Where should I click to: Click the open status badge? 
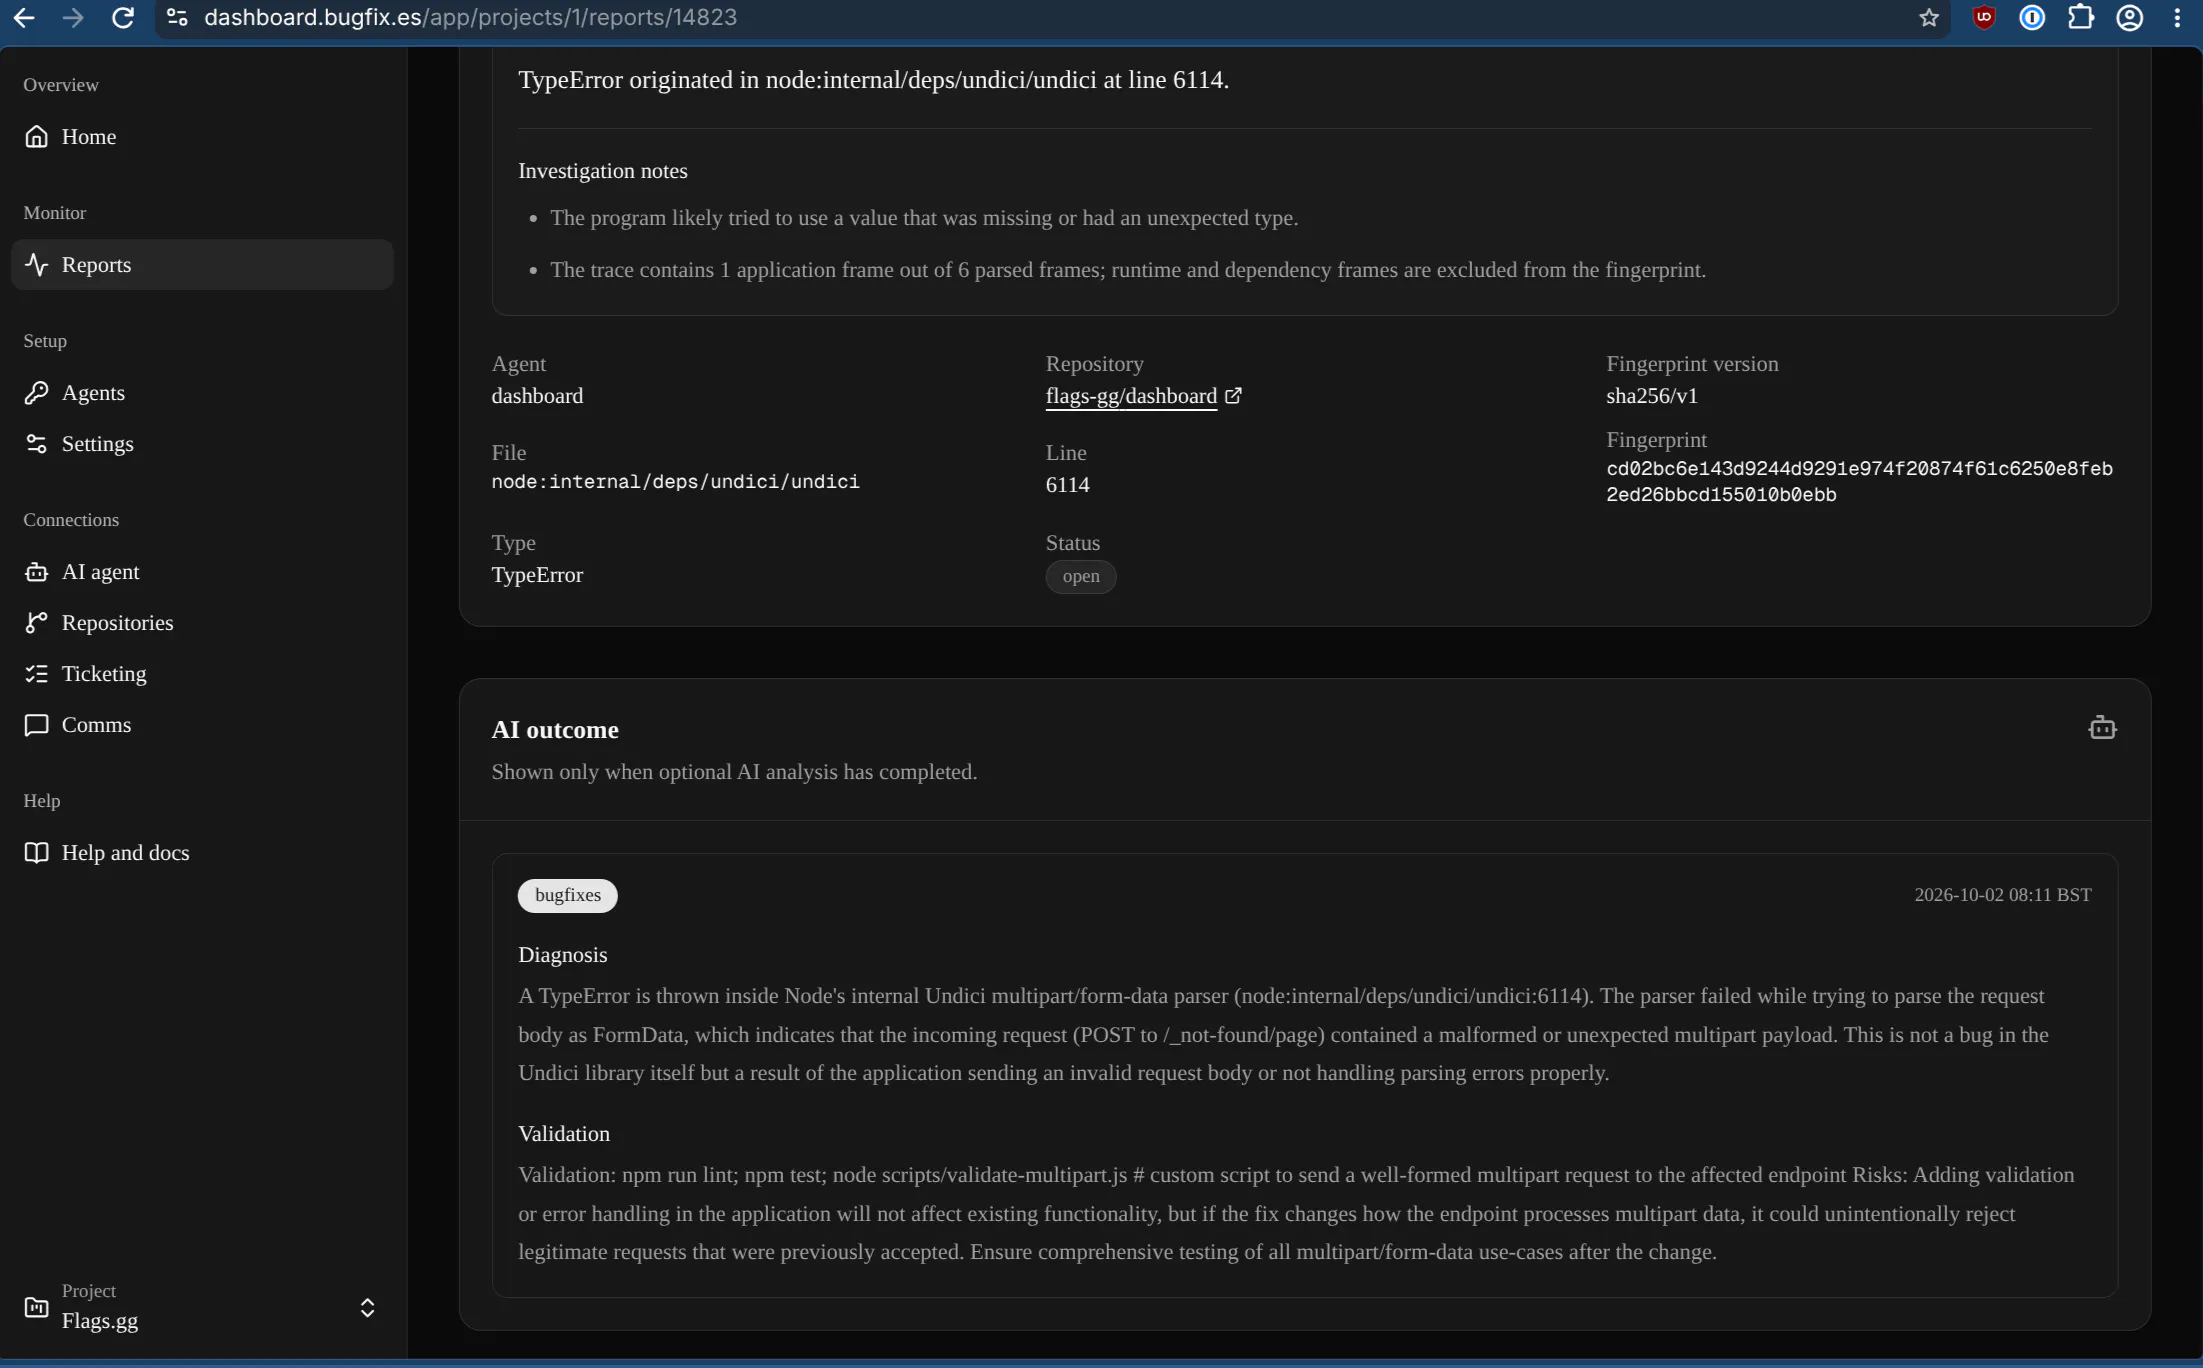(1081, 576)
